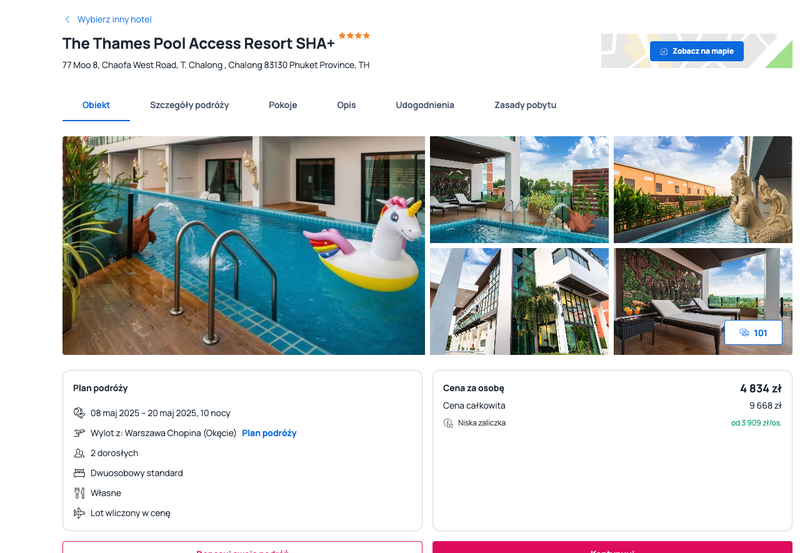Screen dimensions: 800x553
Task: Click the Wybierz inny hotel link
Action: click(x=114, y=19)
